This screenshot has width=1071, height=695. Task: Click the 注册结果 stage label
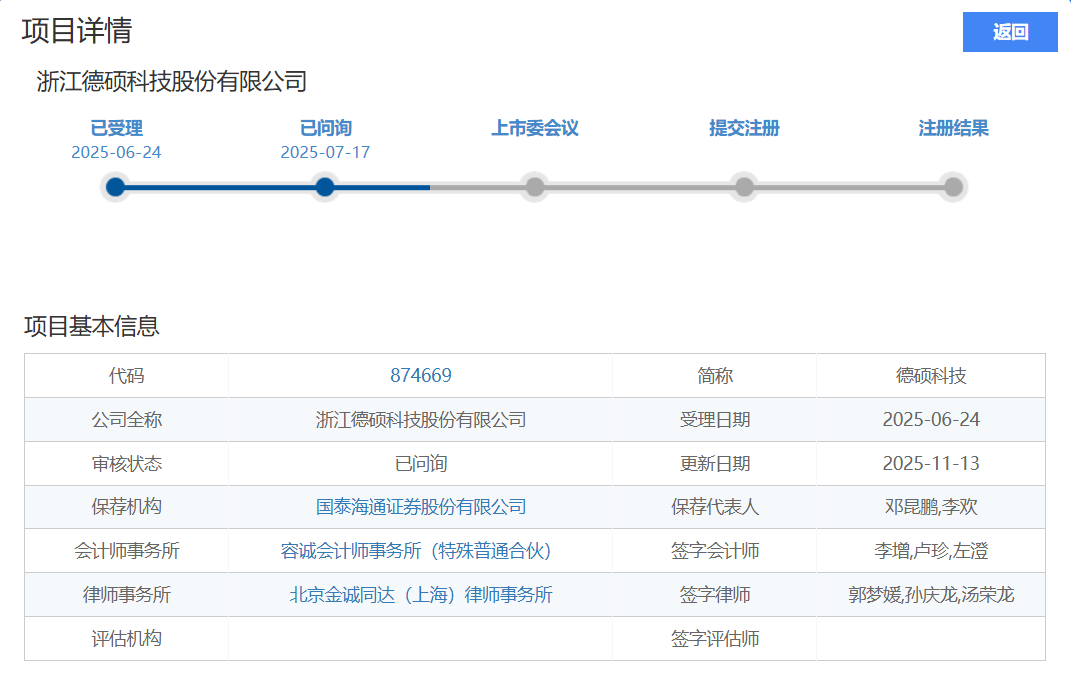point(953,128)
